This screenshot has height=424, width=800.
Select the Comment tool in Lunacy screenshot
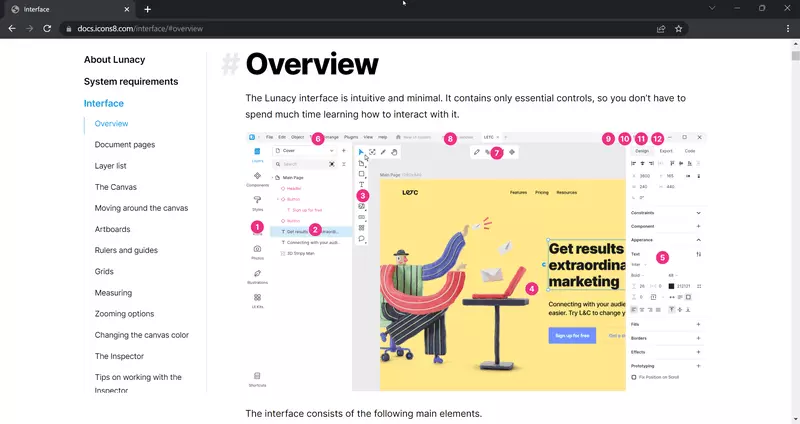click(361, 239)
